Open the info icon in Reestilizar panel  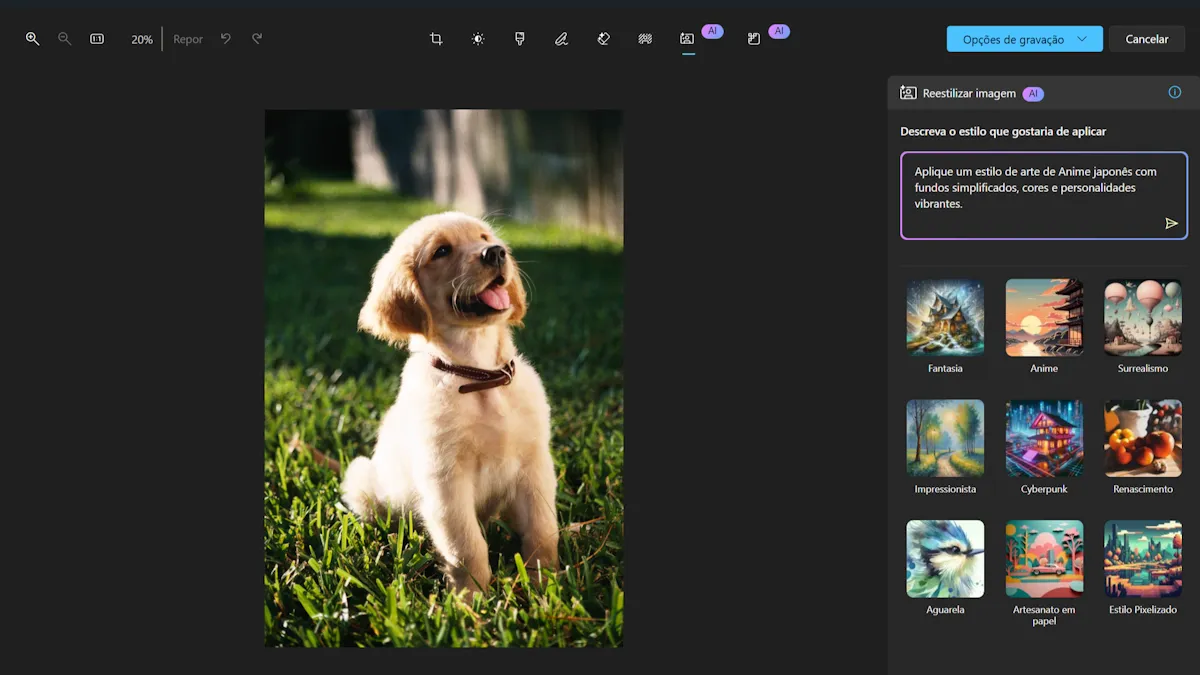point(1175,92)
